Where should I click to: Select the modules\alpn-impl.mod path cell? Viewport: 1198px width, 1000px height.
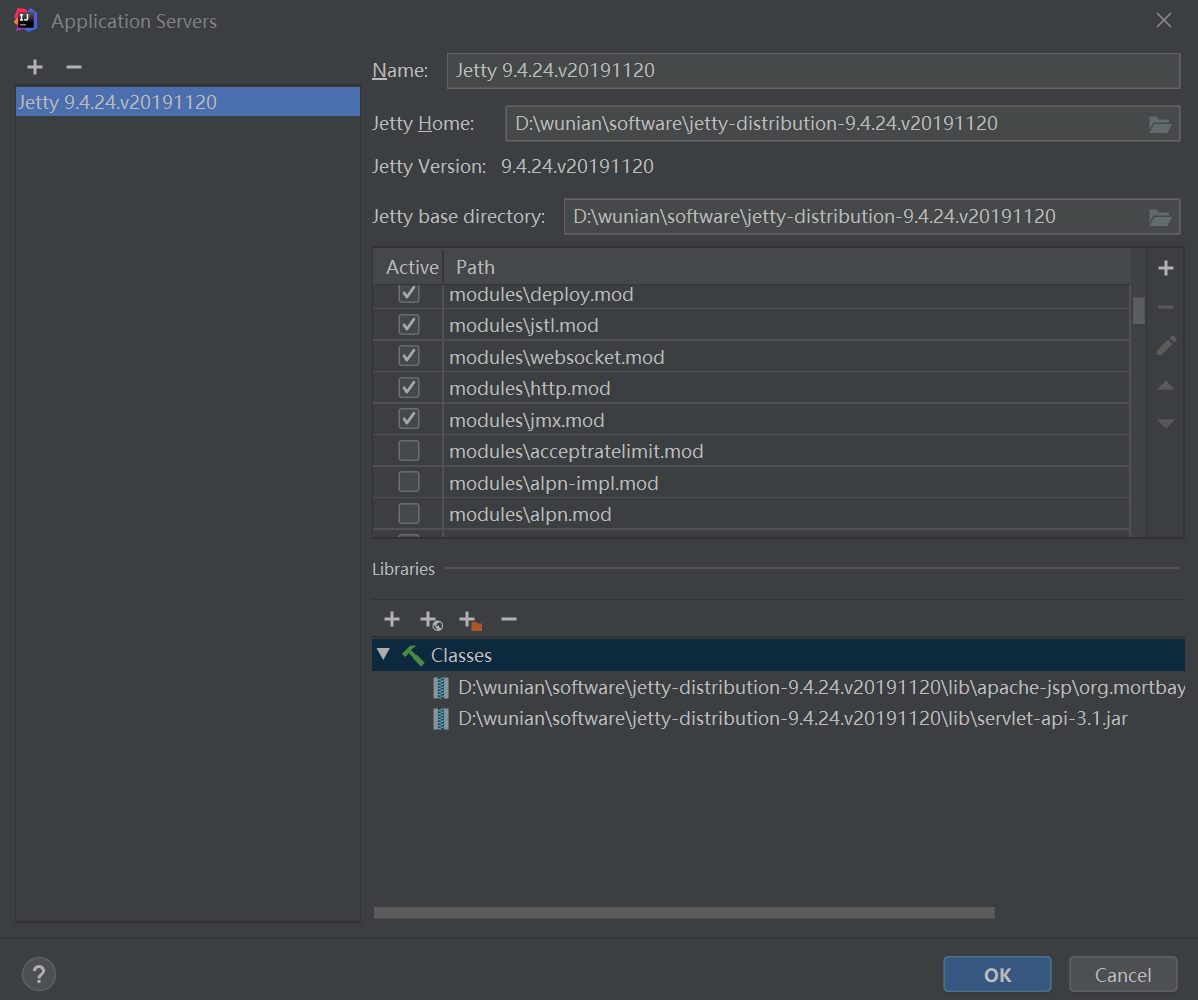786,483
